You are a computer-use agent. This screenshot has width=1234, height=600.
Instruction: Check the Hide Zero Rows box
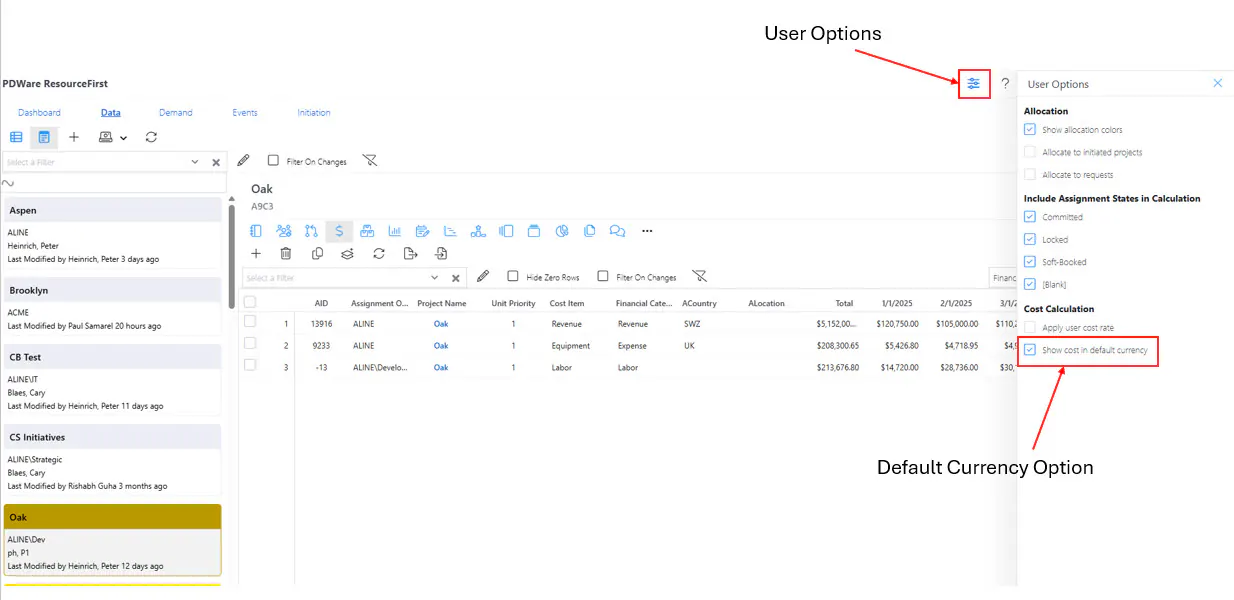pyautogui.click(x=513, y=277)
